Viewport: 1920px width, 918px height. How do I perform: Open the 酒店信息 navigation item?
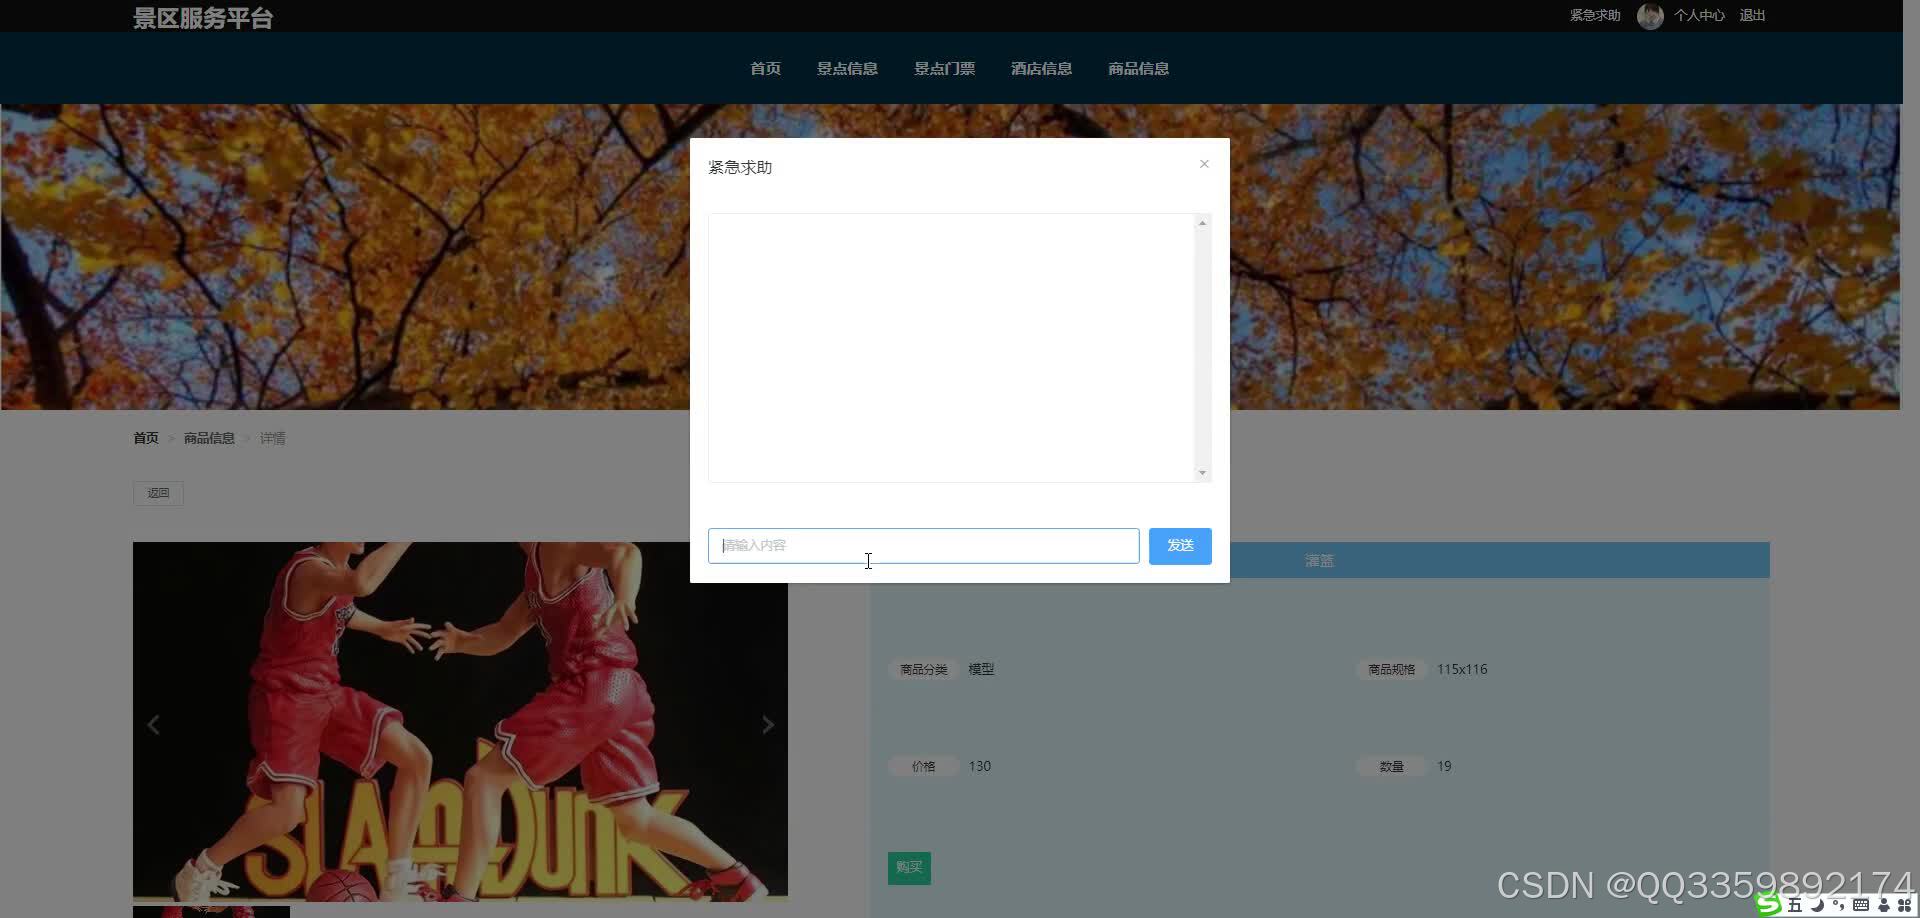tap(1041, 68)
